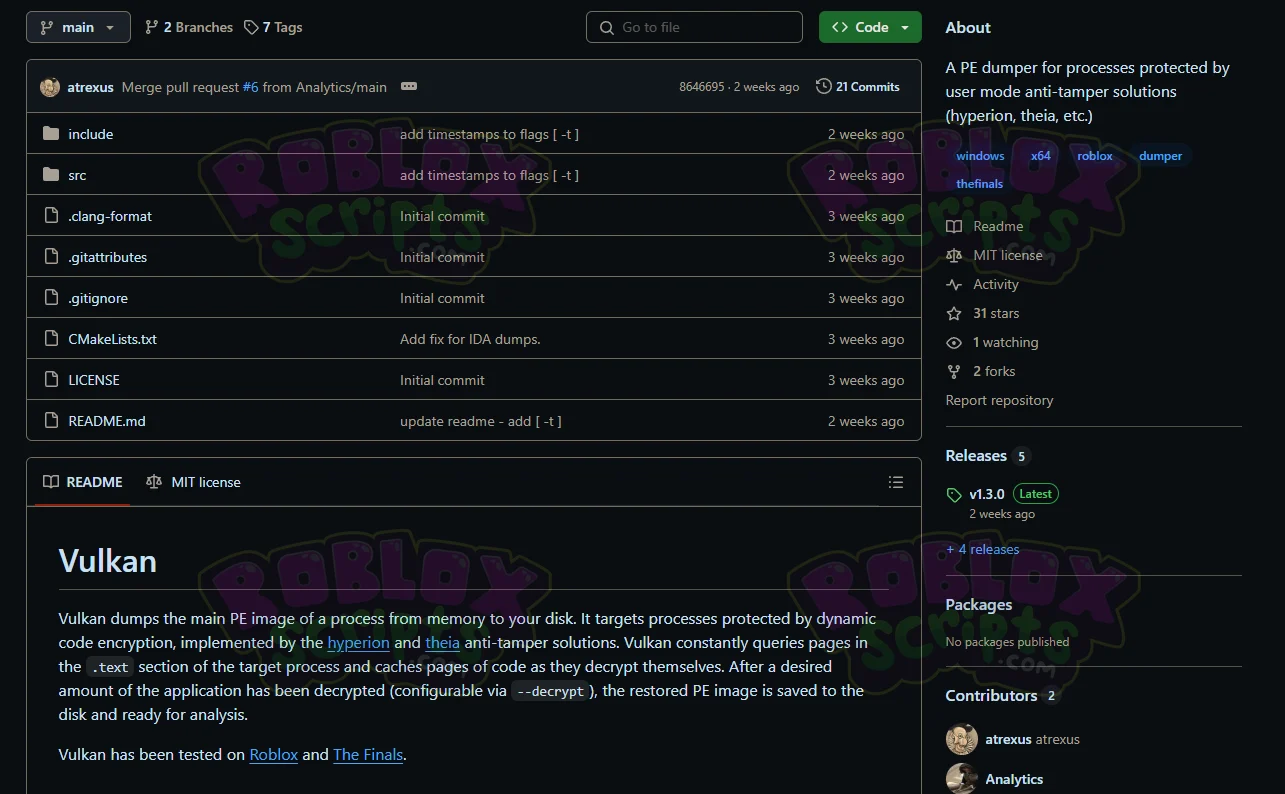Click the Go to file search field

point(694,27)
